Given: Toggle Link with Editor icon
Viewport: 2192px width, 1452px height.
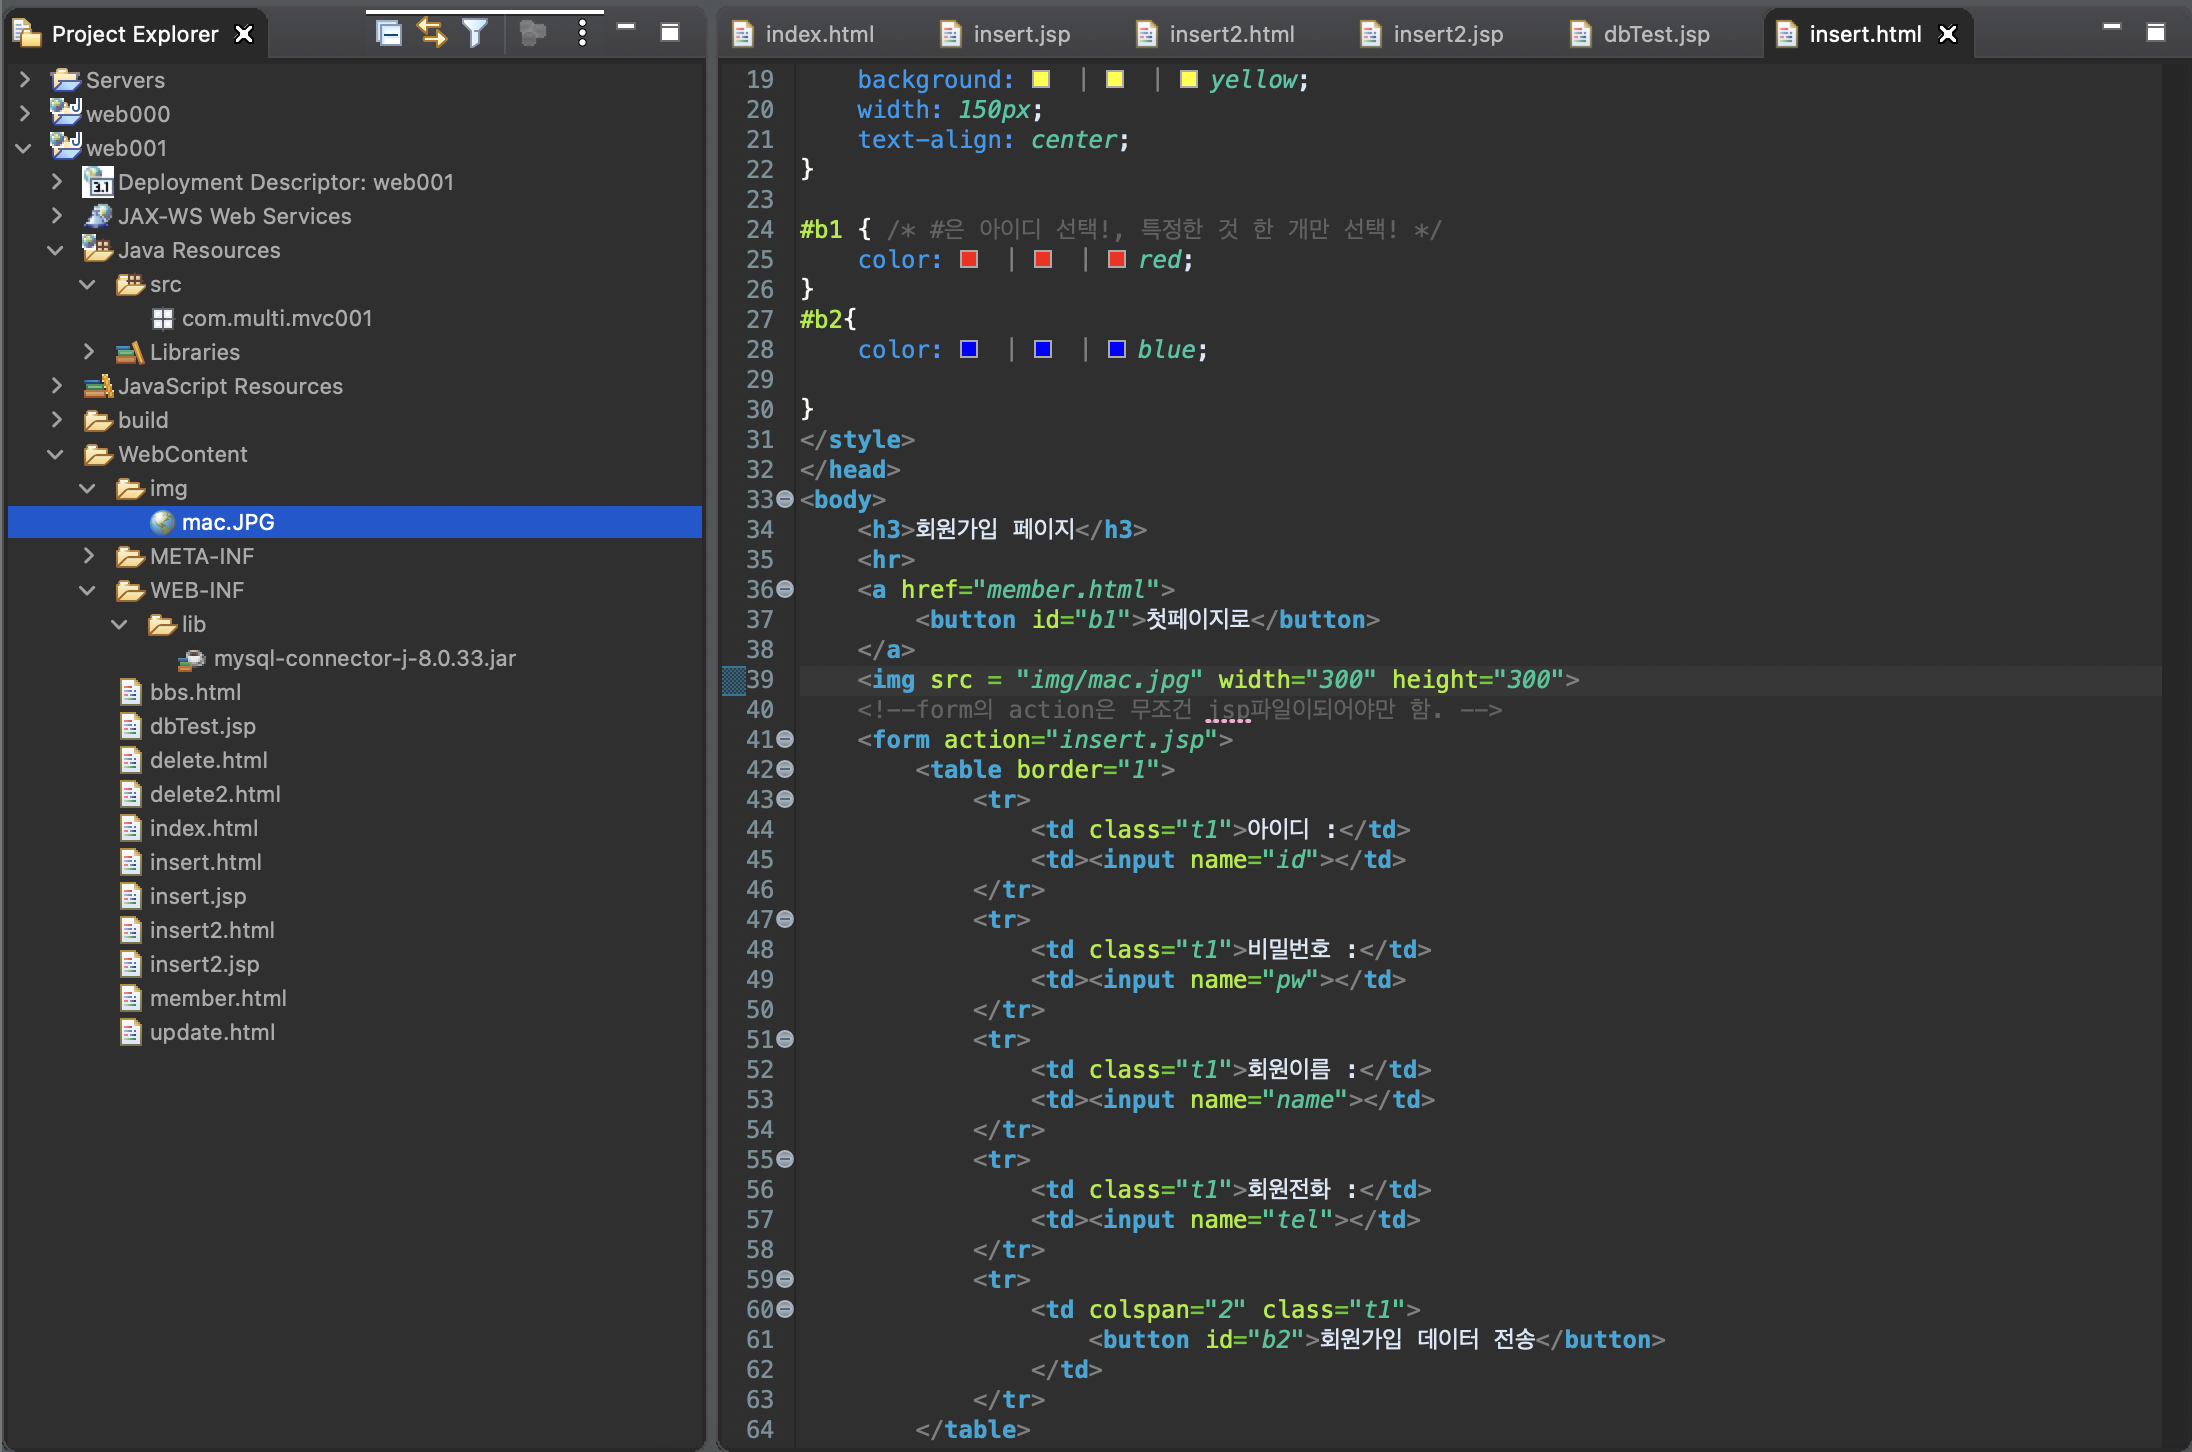Looking at the screenshot, I should tap(432, 34).
